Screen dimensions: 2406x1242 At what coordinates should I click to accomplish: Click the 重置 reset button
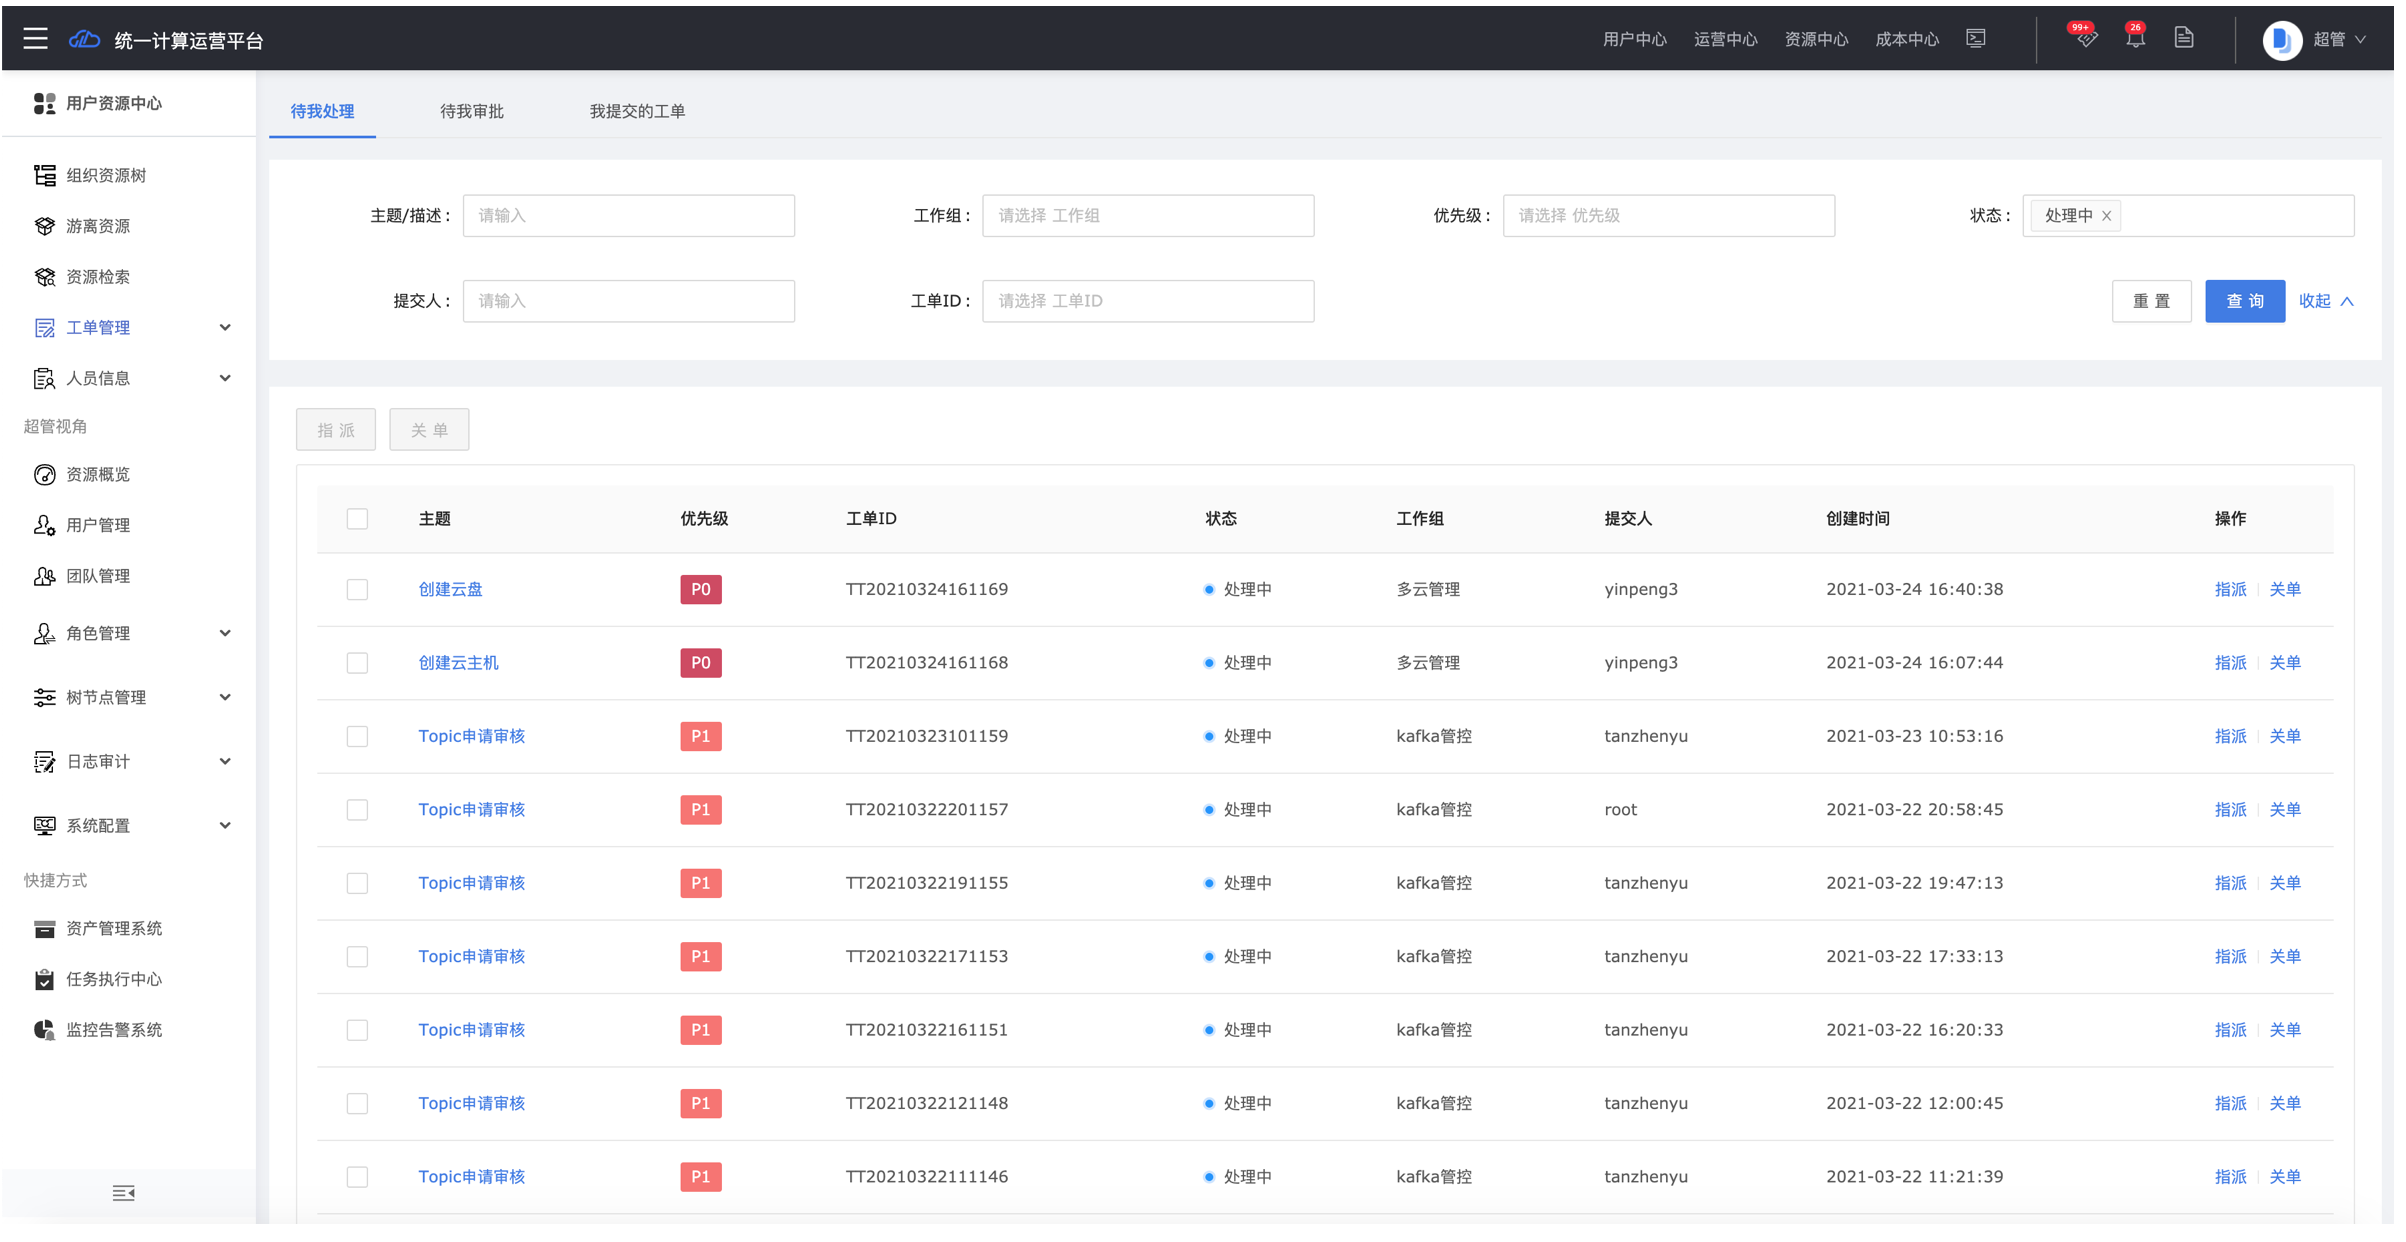[2151, 301]
